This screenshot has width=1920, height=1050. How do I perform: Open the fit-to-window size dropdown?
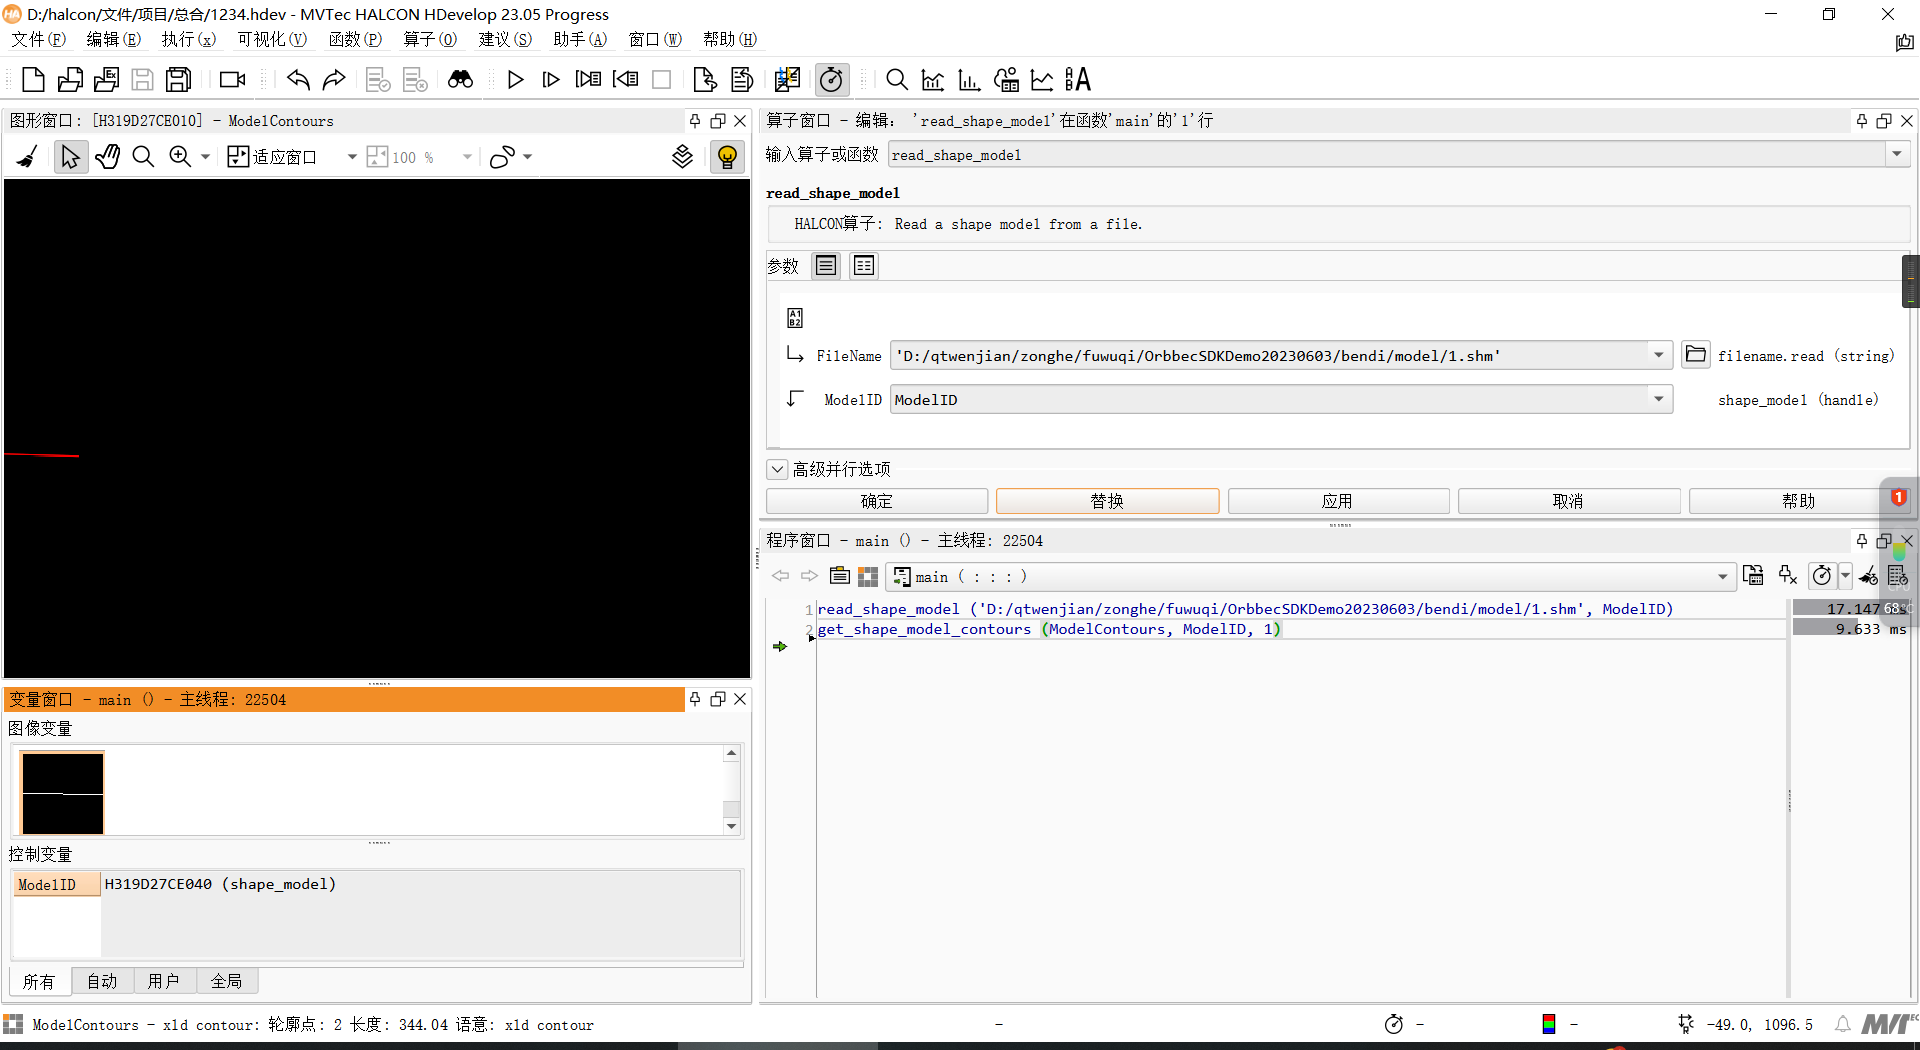pos(352,157)
